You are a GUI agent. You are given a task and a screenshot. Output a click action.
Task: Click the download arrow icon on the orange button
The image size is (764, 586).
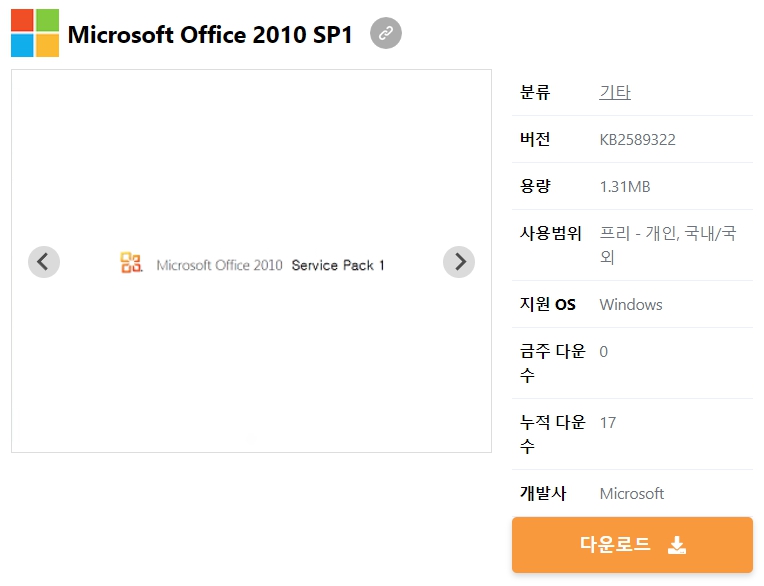(677, 545)
